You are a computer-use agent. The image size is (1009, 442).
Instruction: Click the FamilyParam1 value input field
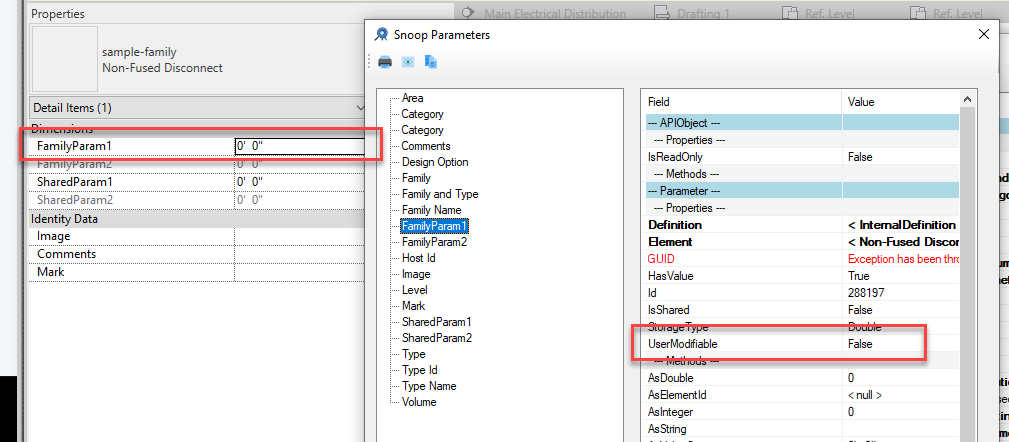click(300, 147)
